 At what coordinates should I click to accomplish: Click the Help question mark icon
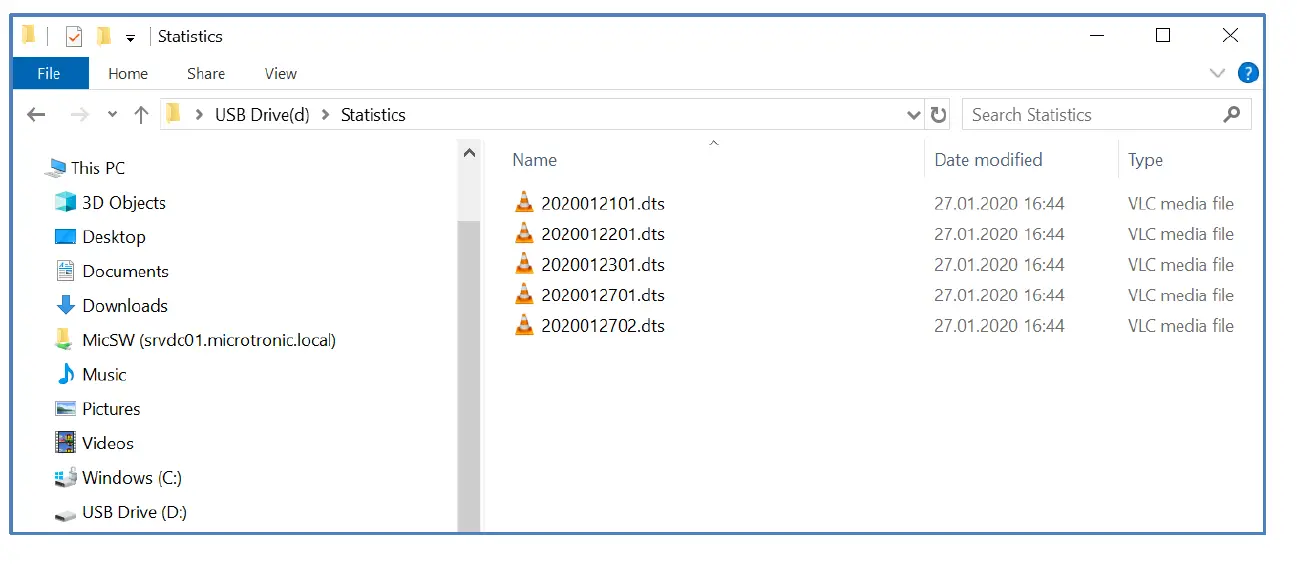pyautogui.click(x=1248, y=73)
